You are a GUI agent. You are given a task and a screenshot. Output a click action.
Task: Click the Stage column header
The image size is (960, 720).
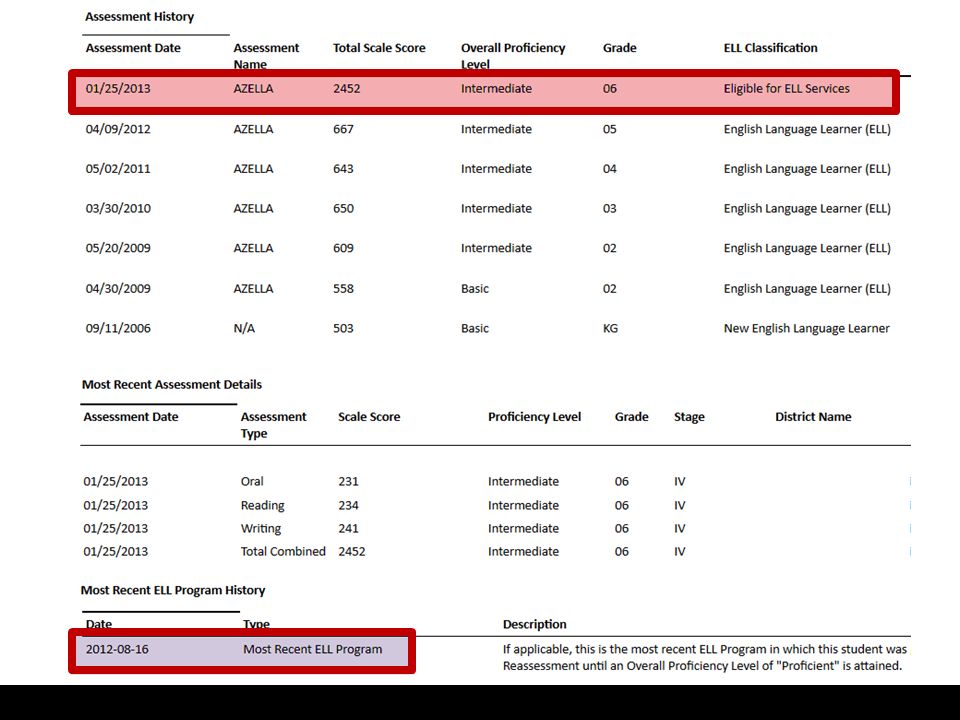tap(689, 418)
